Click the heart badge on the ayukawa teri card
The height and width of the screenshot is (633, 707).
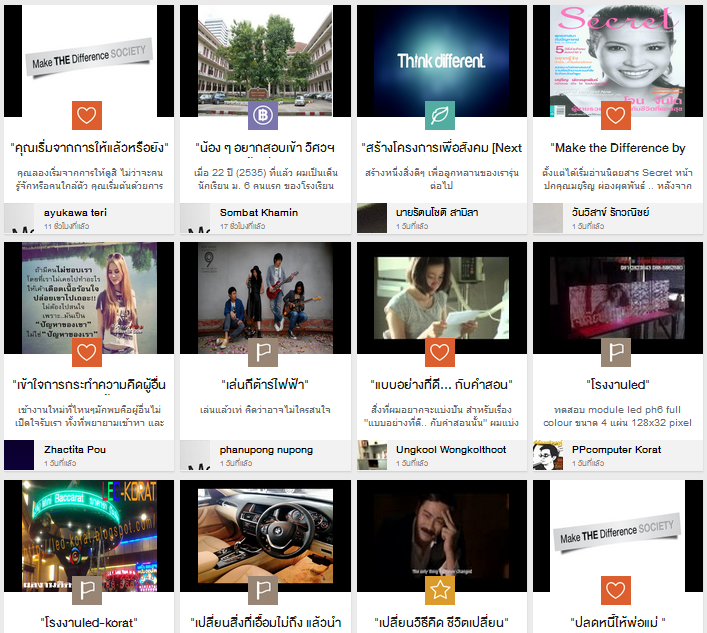87,116
